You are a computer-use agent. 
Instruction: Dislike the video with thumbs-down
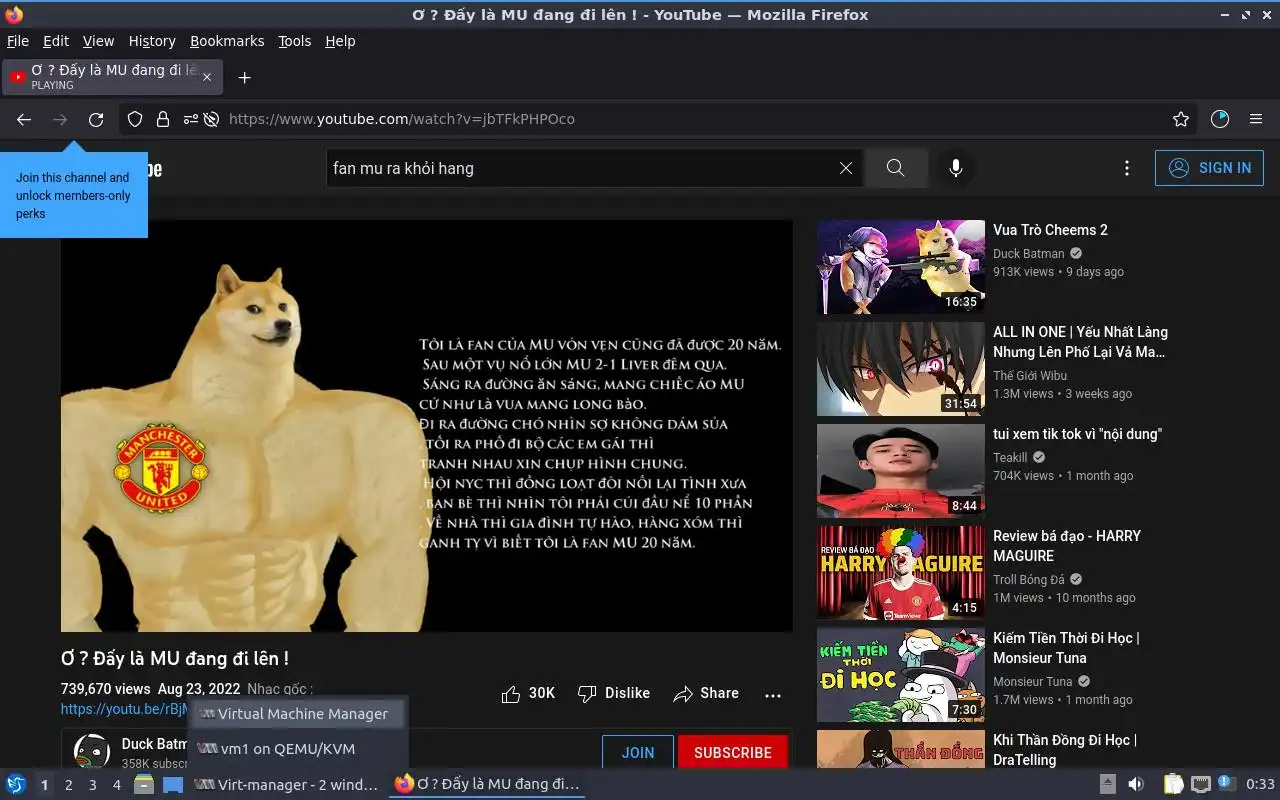[614, 693]
